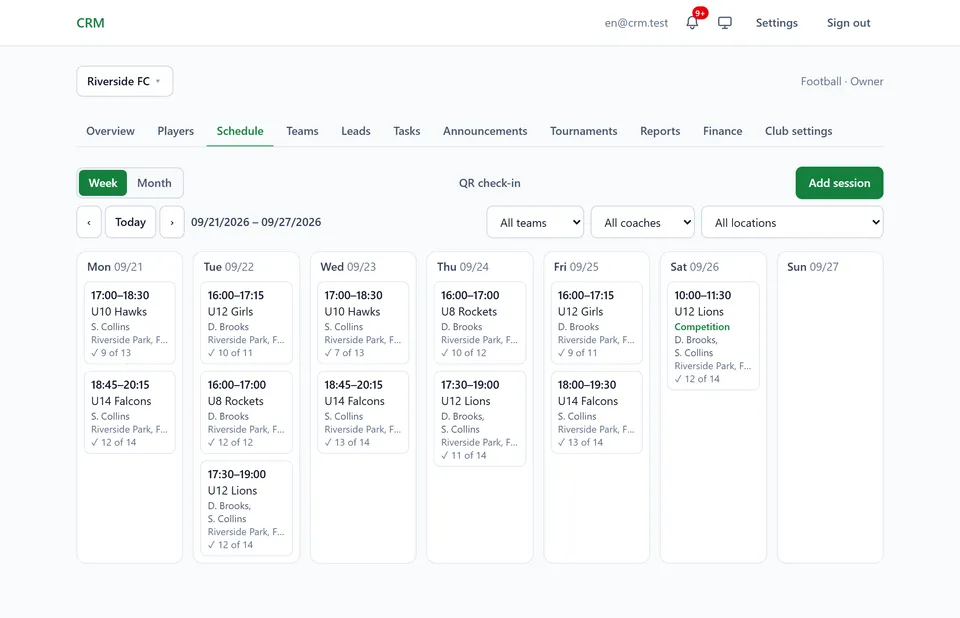Open the Tasks tab
Image resolution: width=960 pixels, height=618 pixels.
pos(407,131)
